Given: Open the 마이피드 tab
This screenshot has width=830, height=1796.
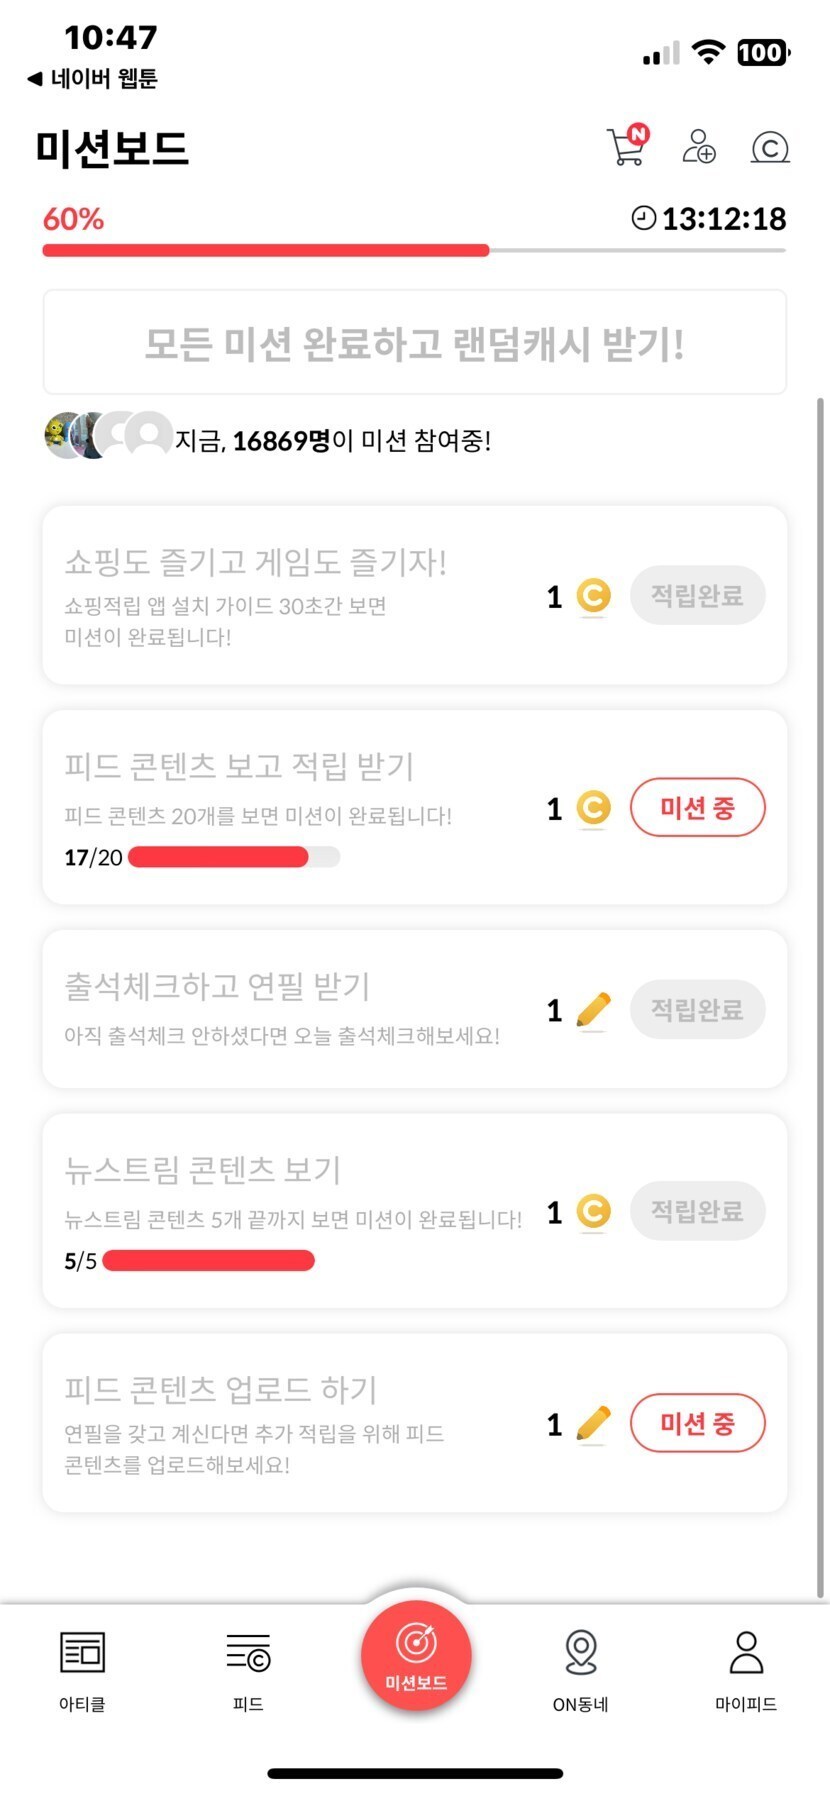Looking at the screenshot, I should 746,1670.
